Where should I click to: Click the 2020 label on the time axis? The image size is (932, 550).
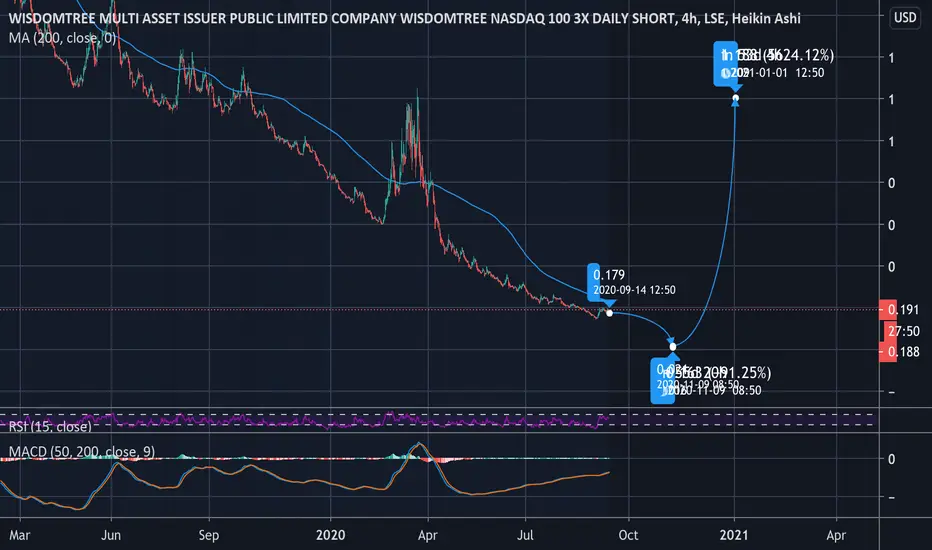(330, 535)
